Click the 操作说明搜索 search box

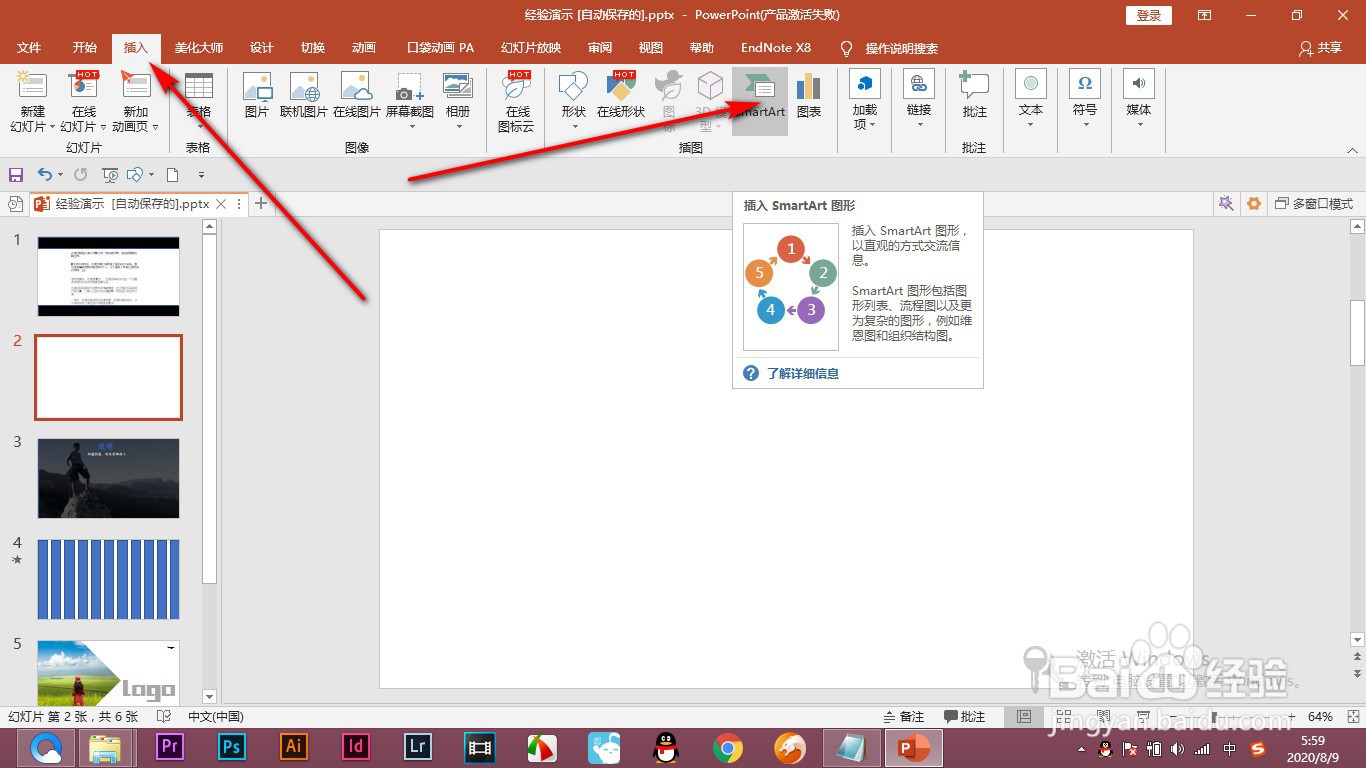point(901,48)
